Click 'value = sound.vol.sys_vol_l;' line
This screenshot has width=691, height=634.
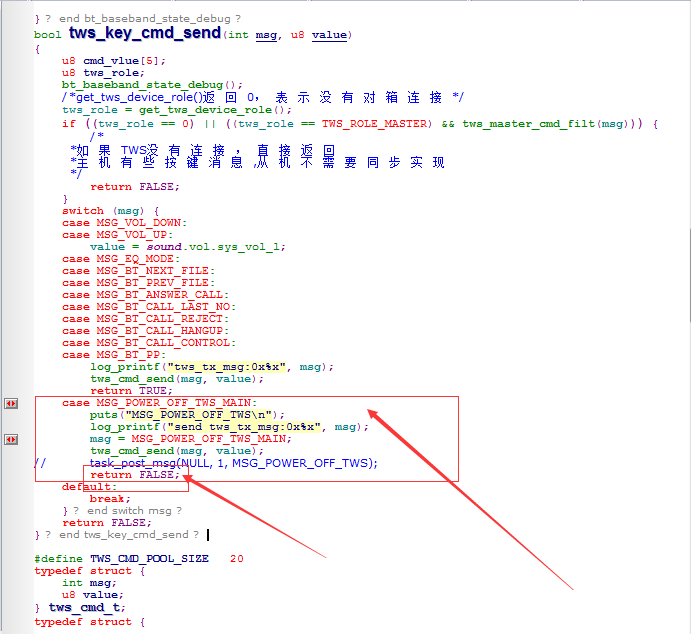tap(188, 247)
